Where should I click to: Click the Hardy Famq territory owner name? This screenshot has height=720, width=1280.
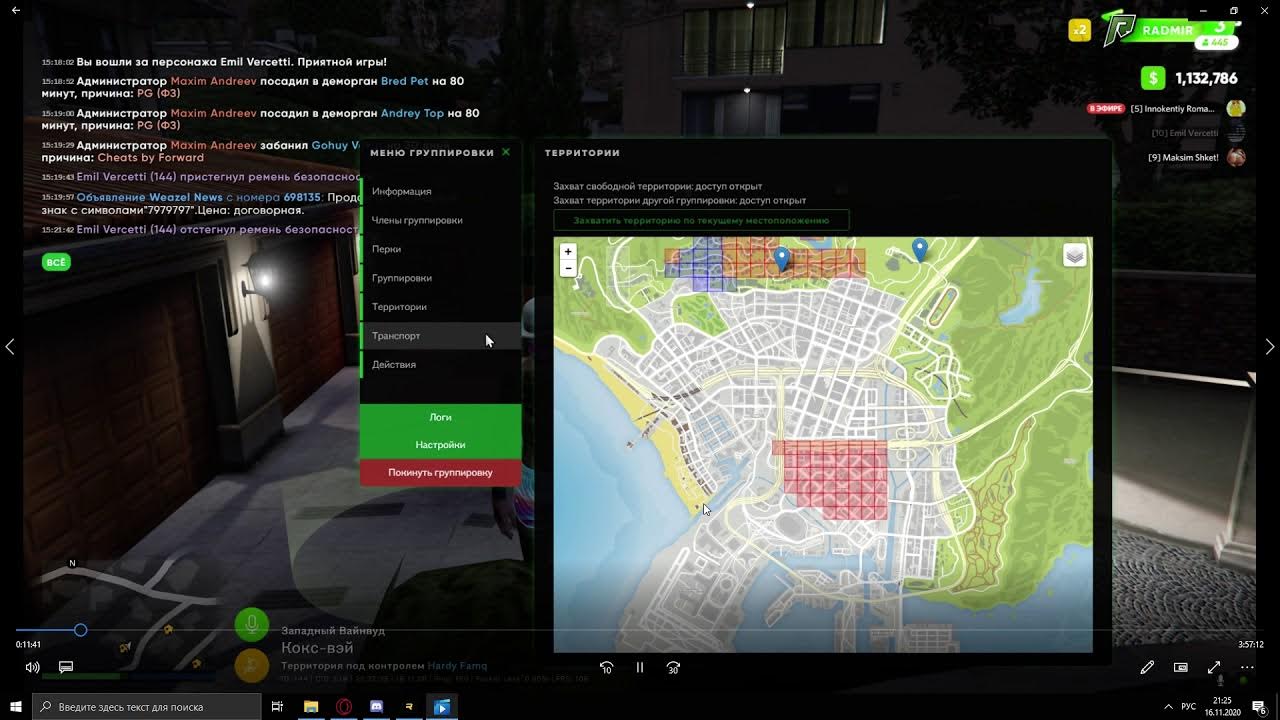pyautogui.click(x=457, y=666)
